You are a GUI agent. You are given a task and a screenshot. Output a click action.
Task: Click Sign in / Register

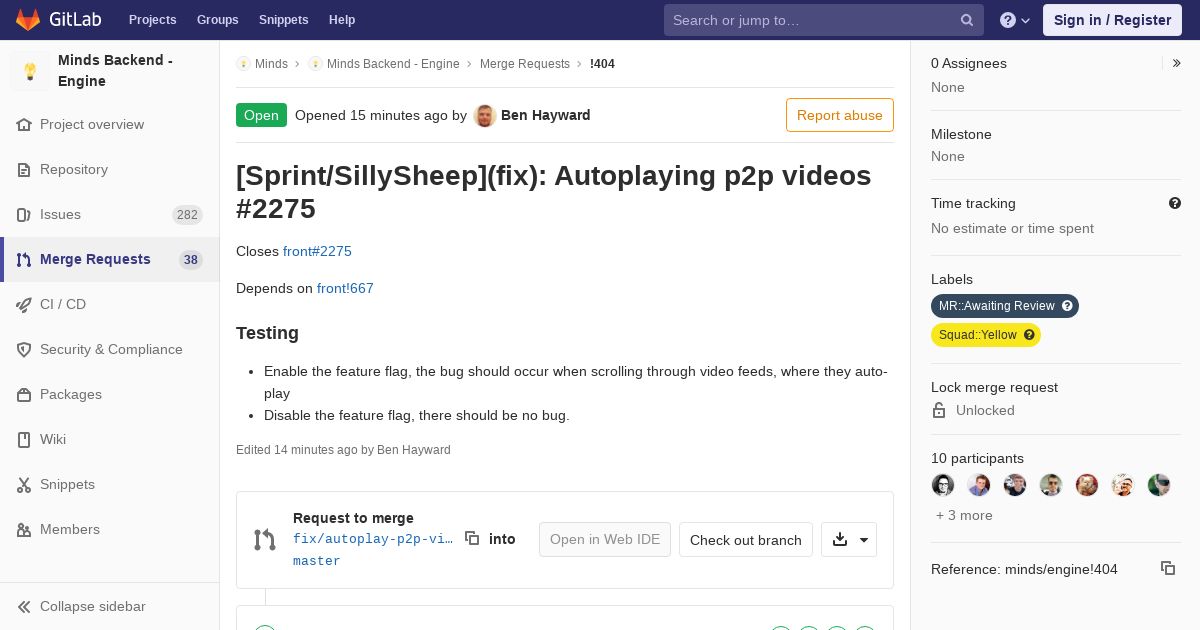(1112, 20)
